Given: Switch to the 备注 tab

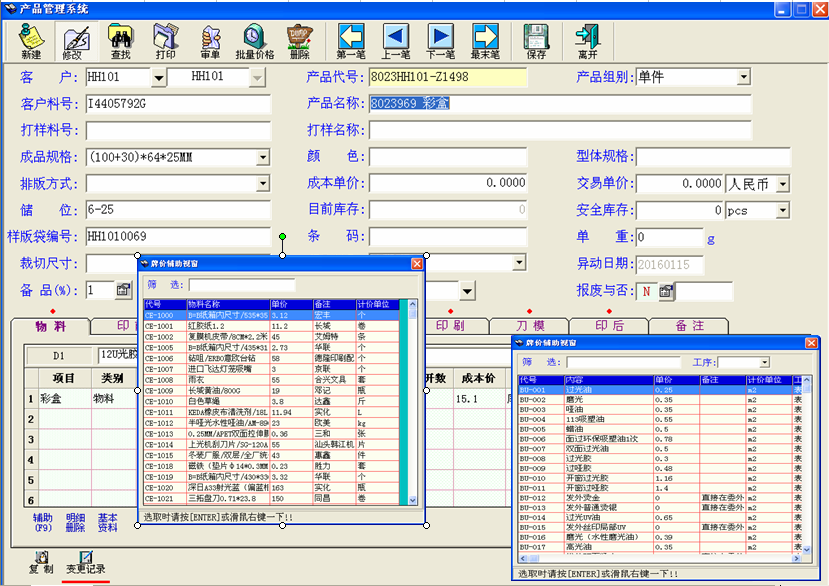Looking at the screenshot, I should [689, 326].
